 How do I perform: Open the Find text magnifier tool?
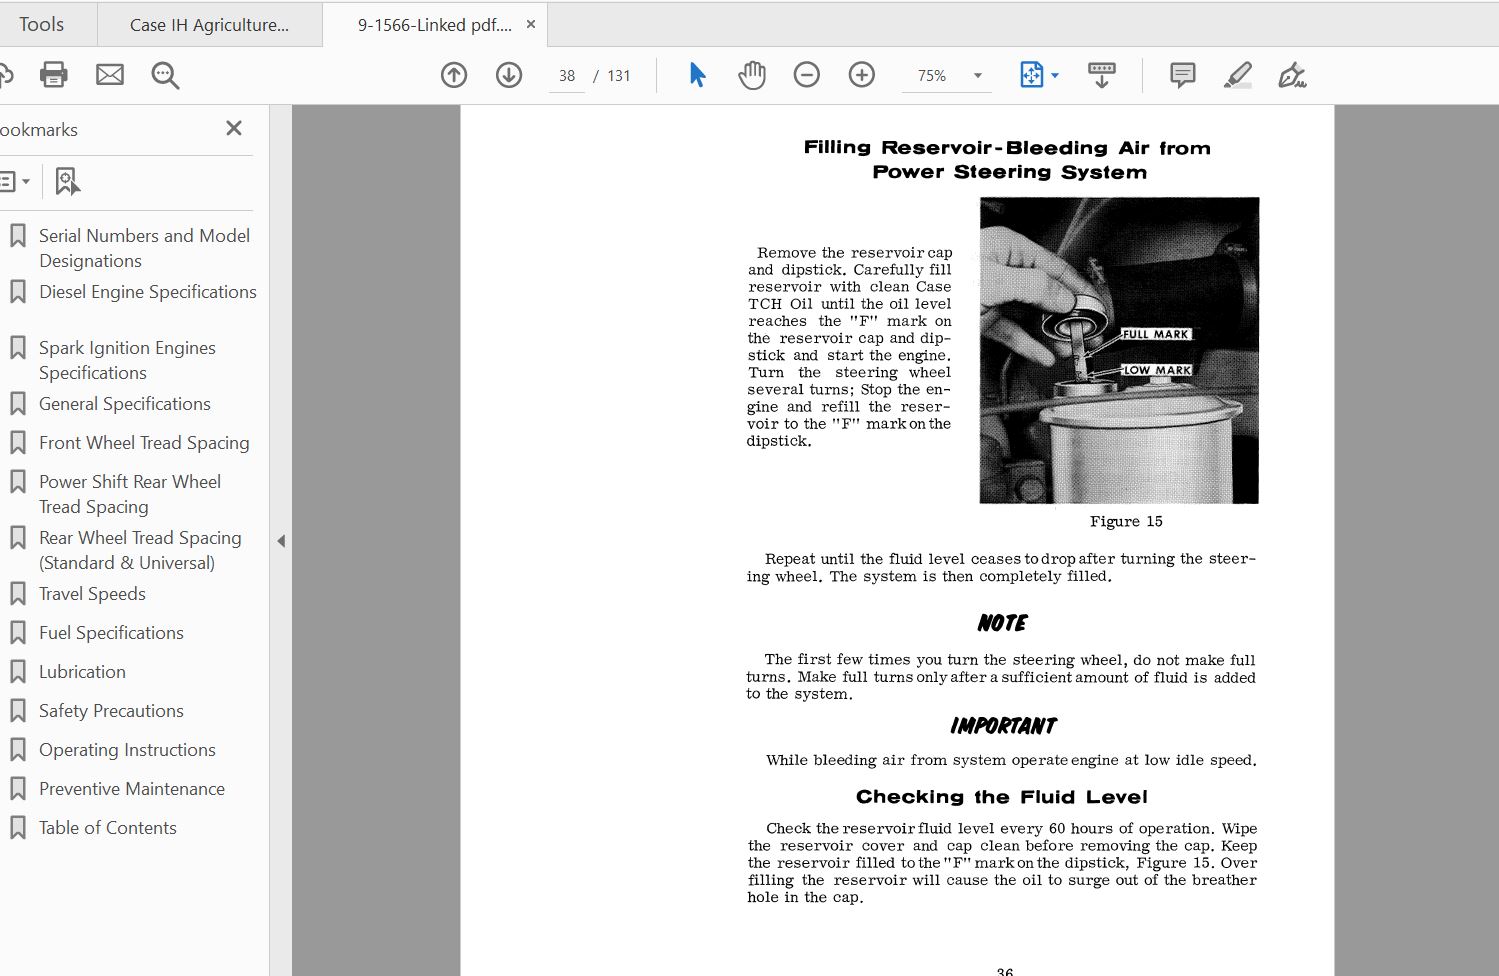[165, 75]
